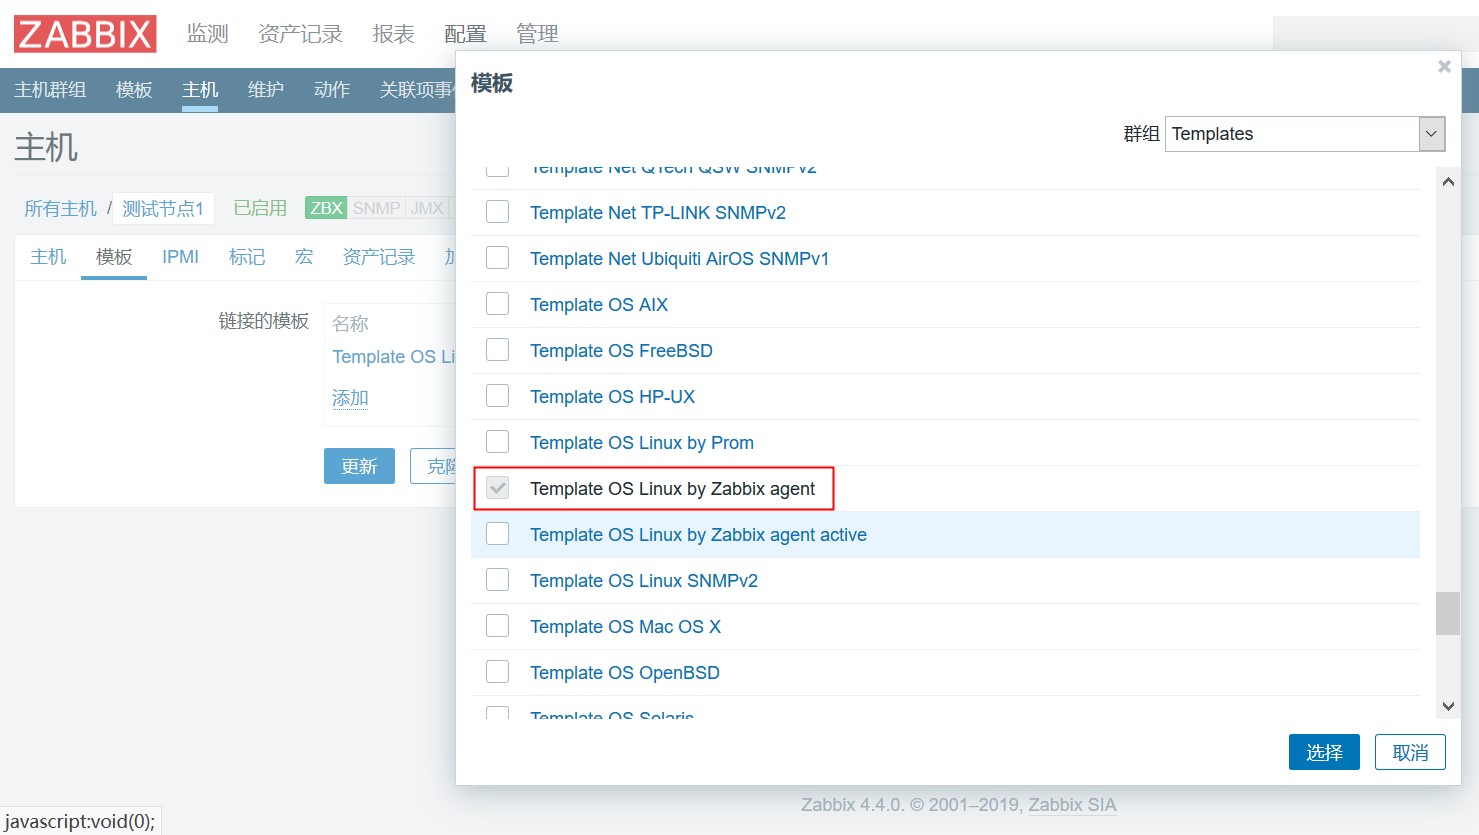Screen dimensions: 1479x835
Task: Open Template OS Linux by Prom link
Action: 642,443
